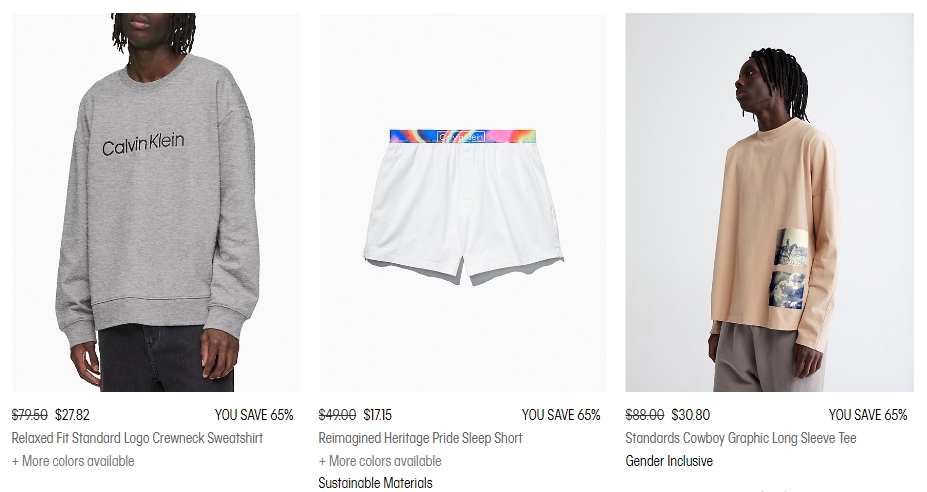Click the $27.82 sale price

72,415
